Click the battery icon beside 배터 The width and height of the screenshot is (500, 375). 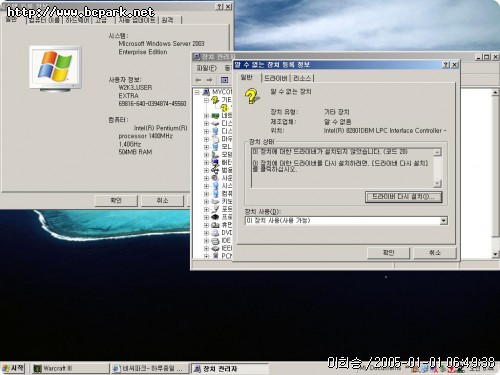(215, 162)
